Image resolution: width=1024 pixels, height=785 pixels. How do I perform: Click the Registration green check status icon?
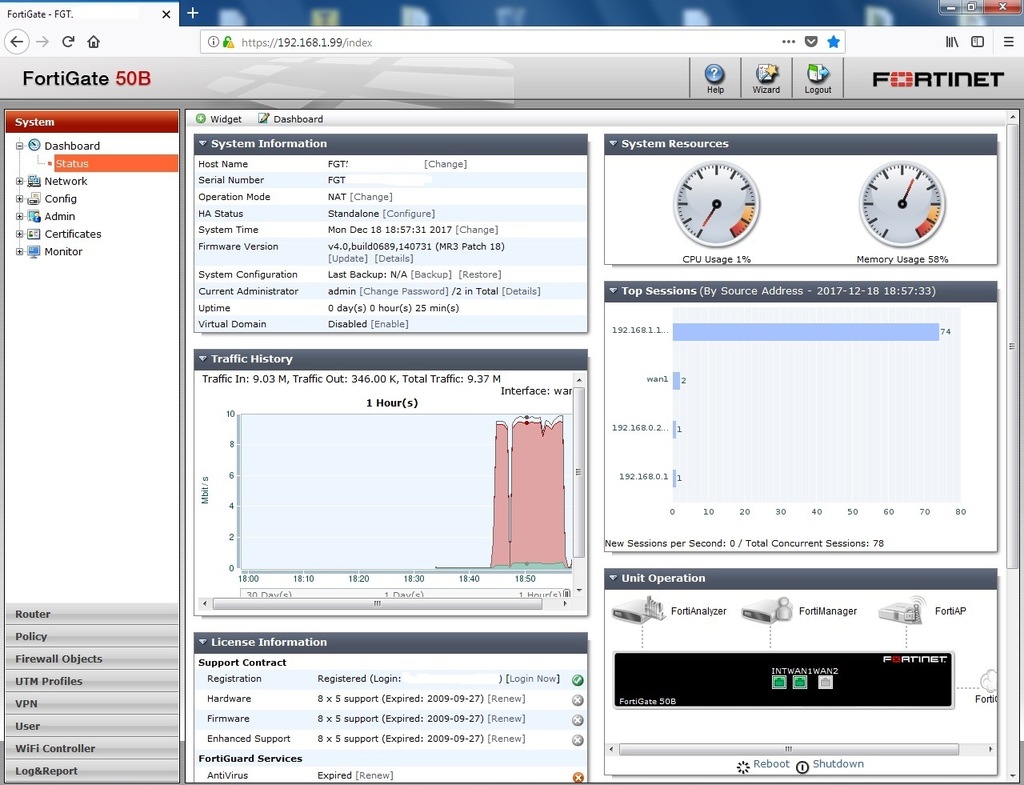click(578, 680)
